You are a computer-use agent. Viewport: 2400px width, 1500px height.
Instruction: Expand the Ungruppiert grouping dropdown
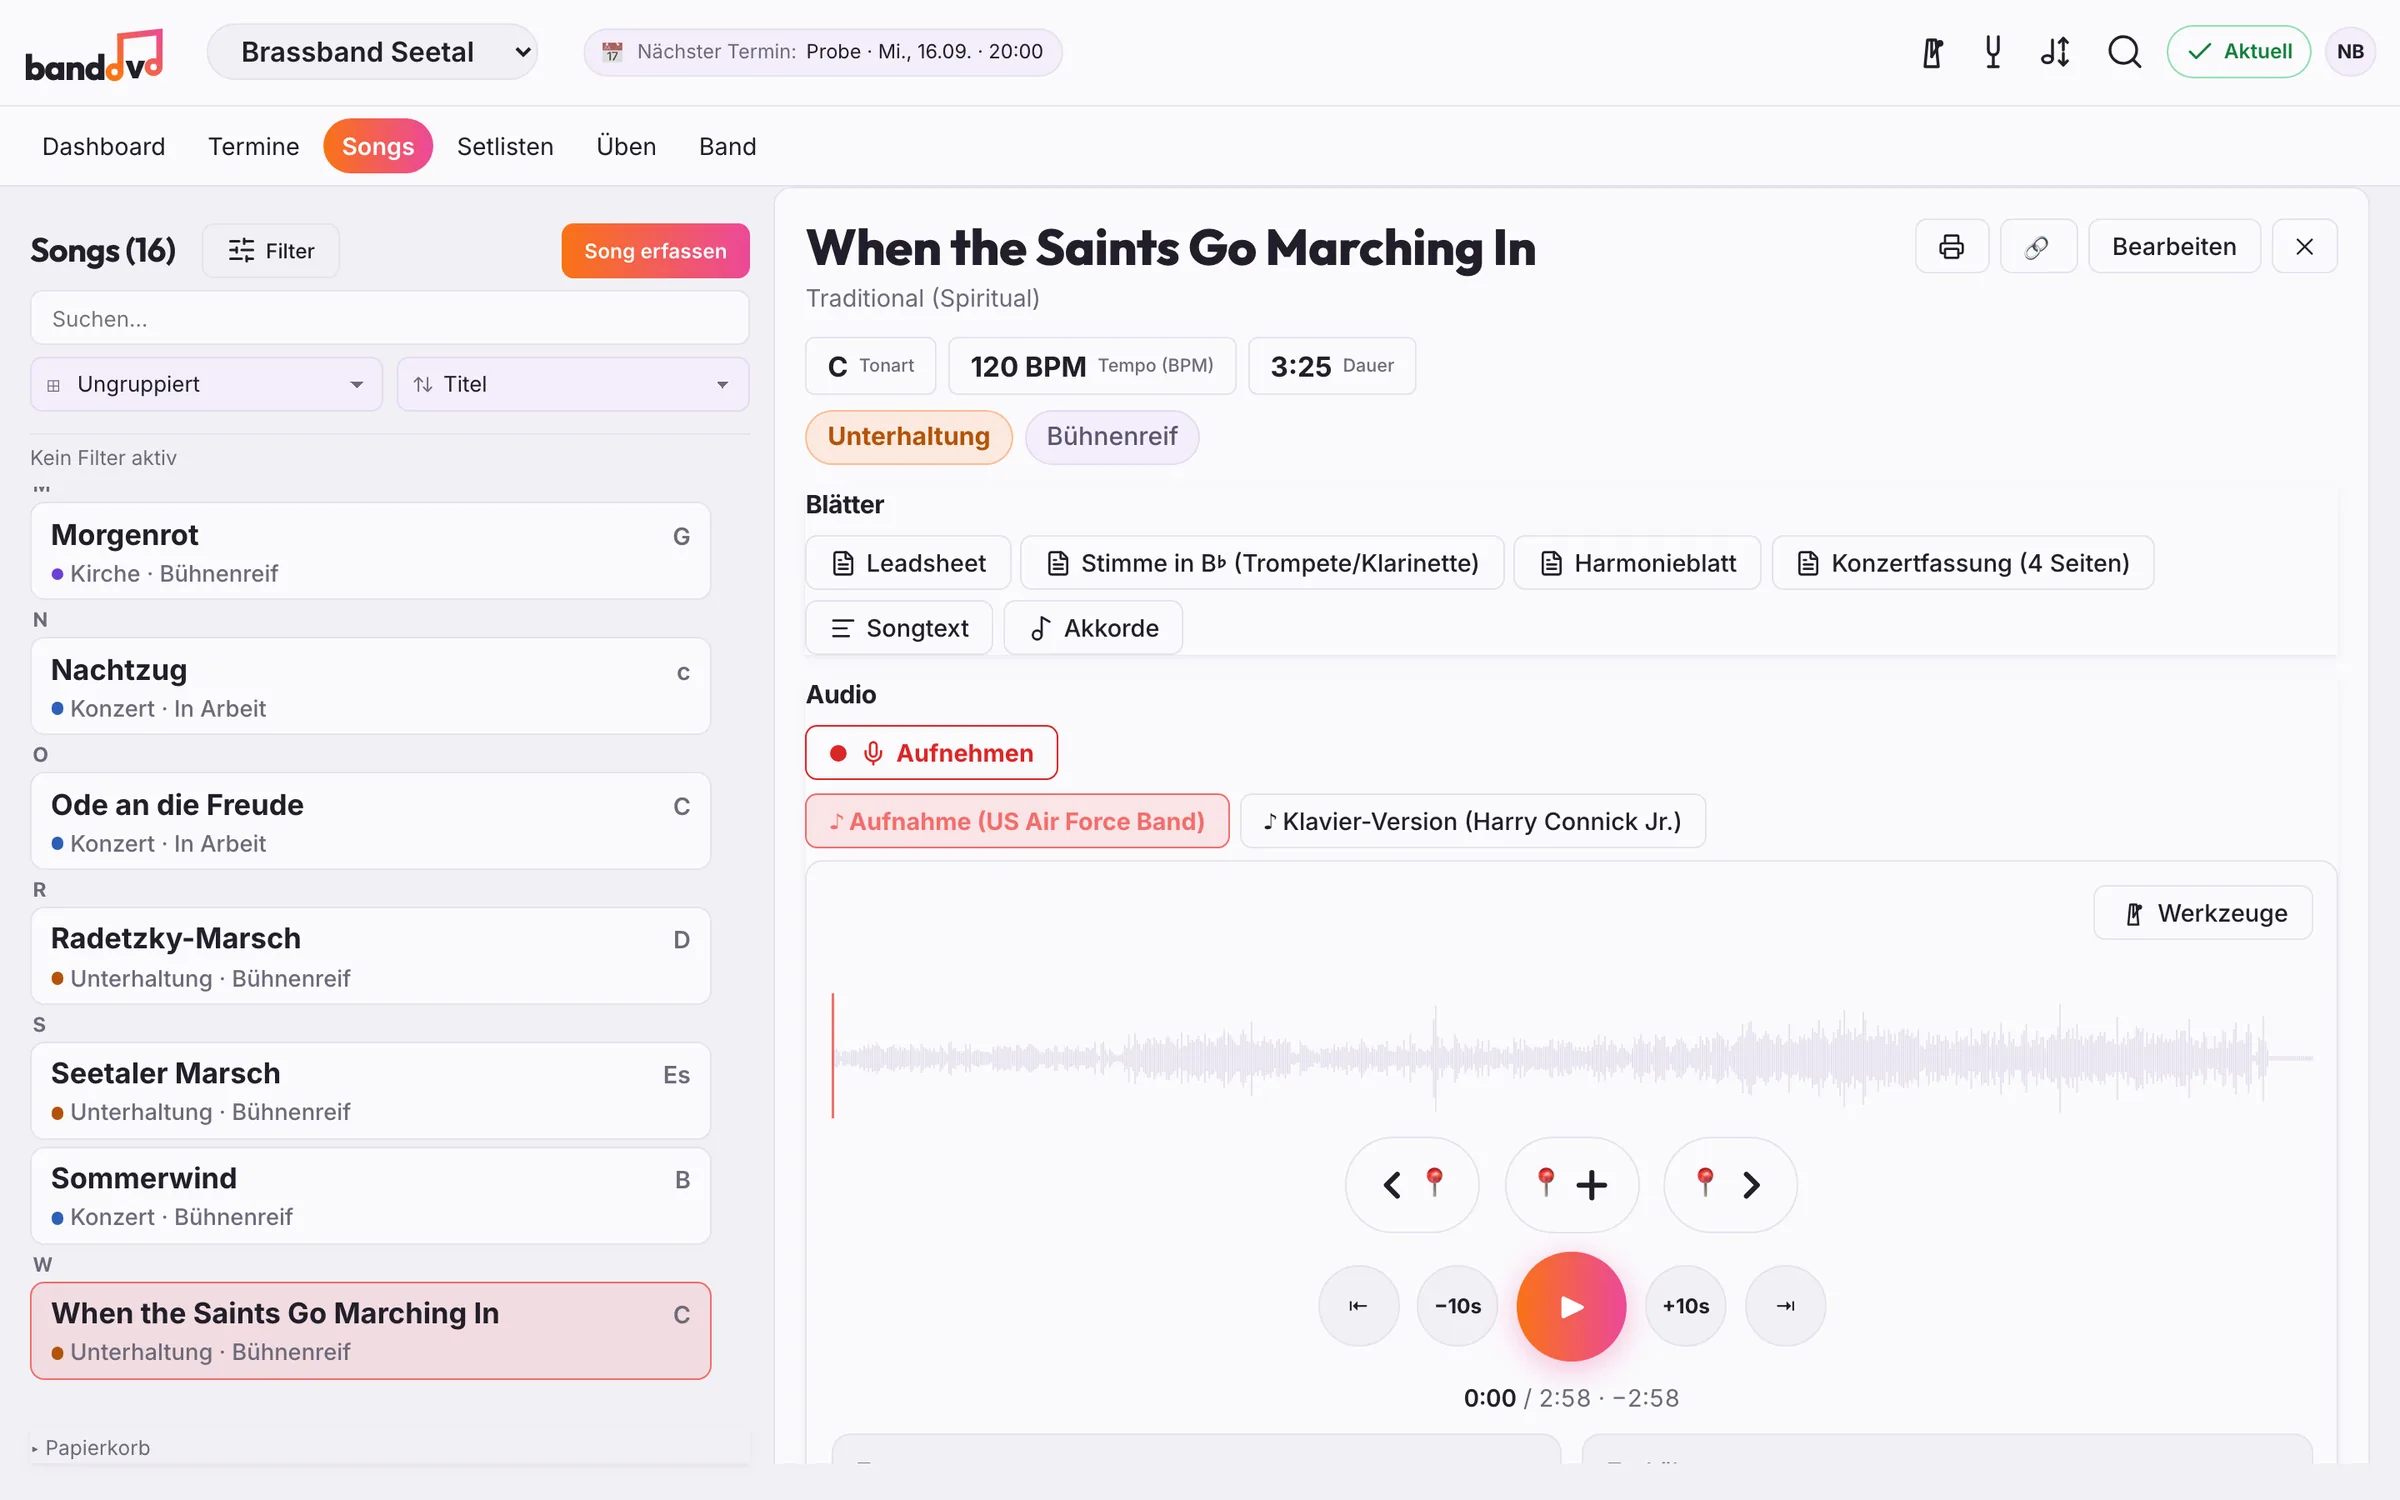[206, 384]
